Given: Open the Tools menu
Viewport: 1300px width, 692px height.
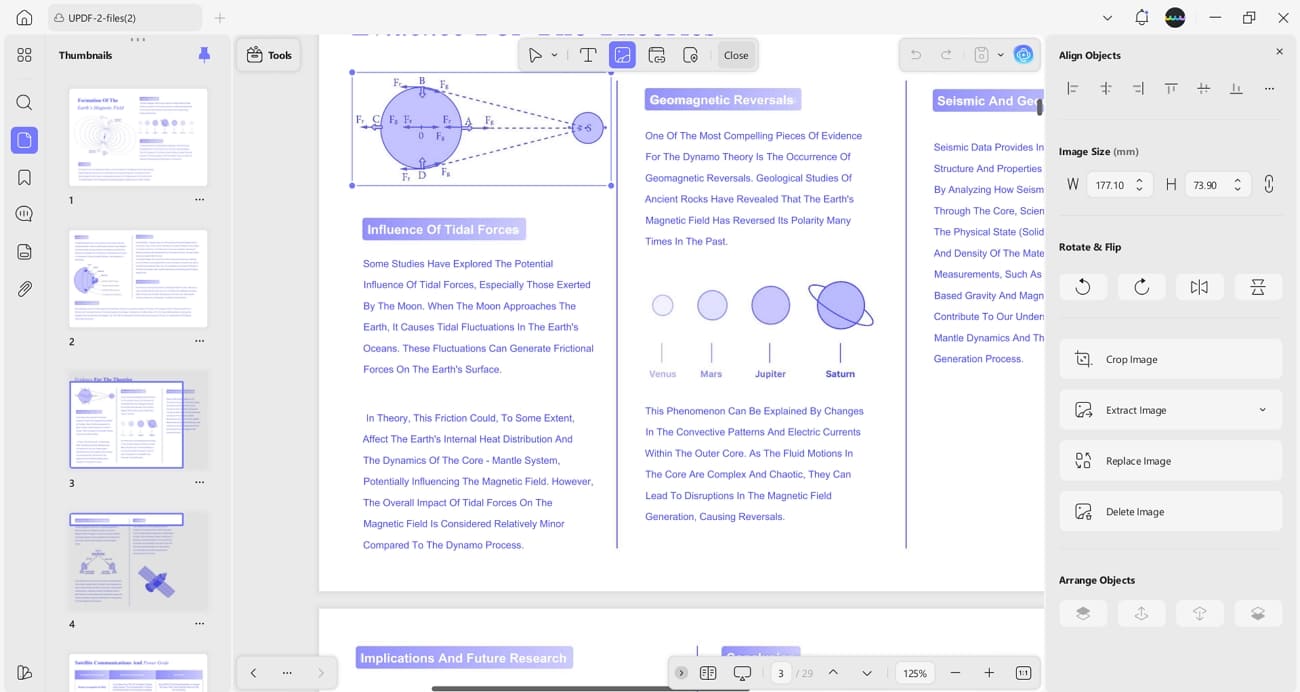Looking at the screenshot, I should point(268,55).
